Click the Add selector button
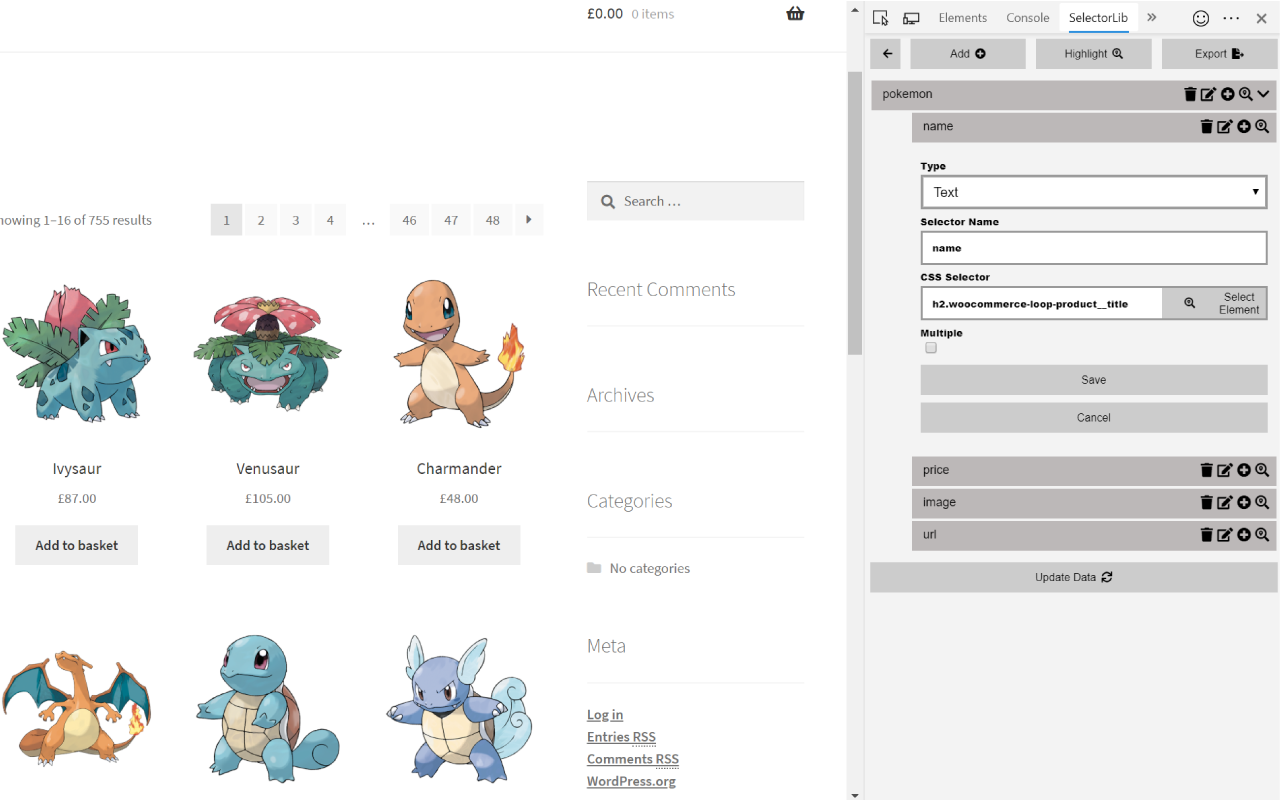Screen dimensions: 1280x800 tap(968, 54)
